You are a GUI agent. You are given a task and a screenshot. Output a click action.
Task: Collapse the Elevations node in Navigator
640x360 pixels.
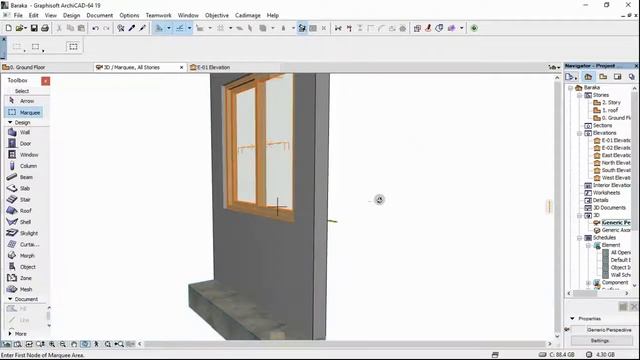click(x=579, y=133)
